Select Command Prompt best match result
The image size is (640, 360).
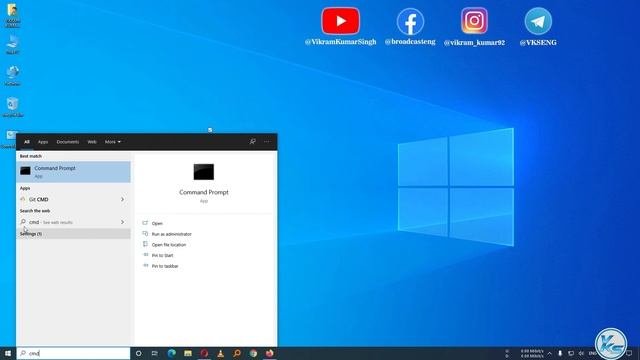(73, 172)
